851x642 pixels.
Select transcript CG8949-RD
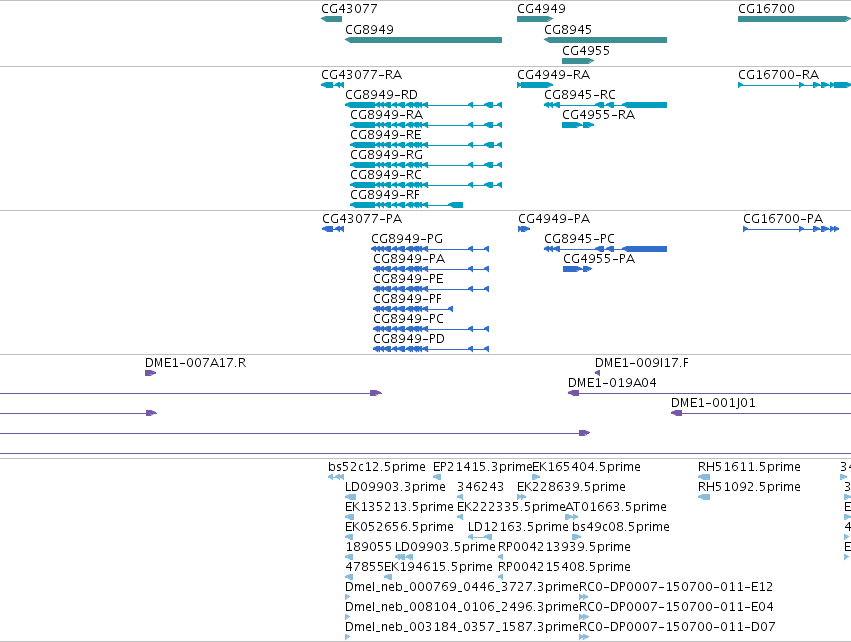point(423,105)
